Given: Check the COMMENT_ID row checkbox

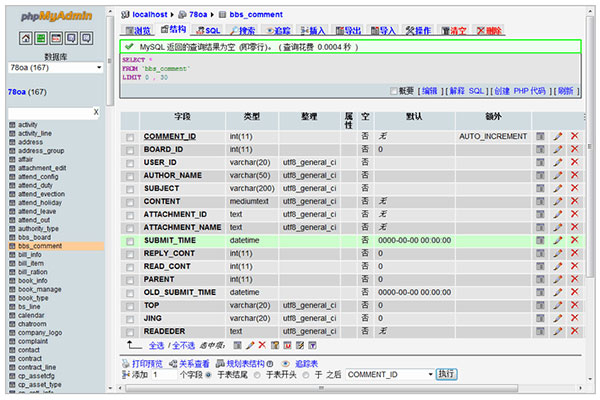Looking at the screenshot, I should pyautogui.click(x=130, y=137).
